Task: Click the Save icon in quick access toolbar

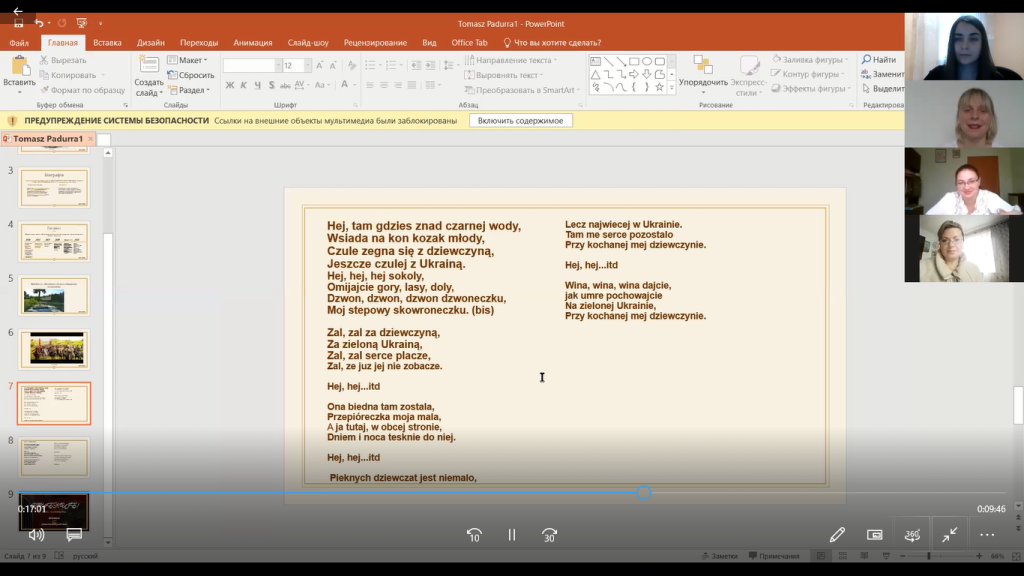Action: click(18, 24)
